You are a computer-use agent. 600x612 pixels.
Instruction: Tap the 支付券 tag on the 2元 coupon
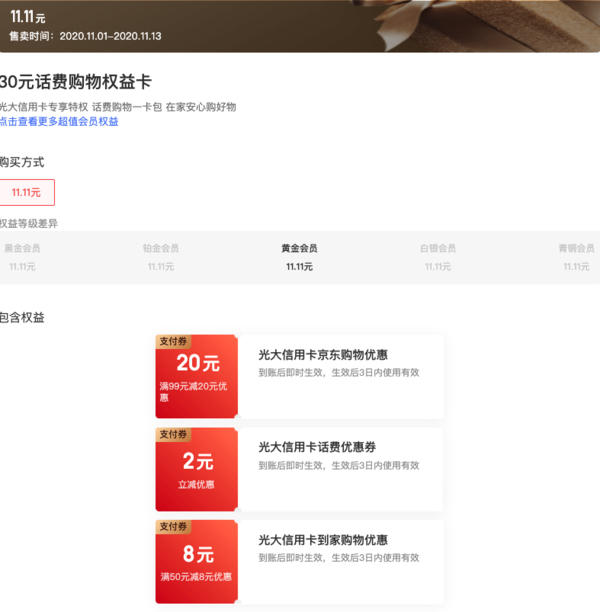(173, 434)
